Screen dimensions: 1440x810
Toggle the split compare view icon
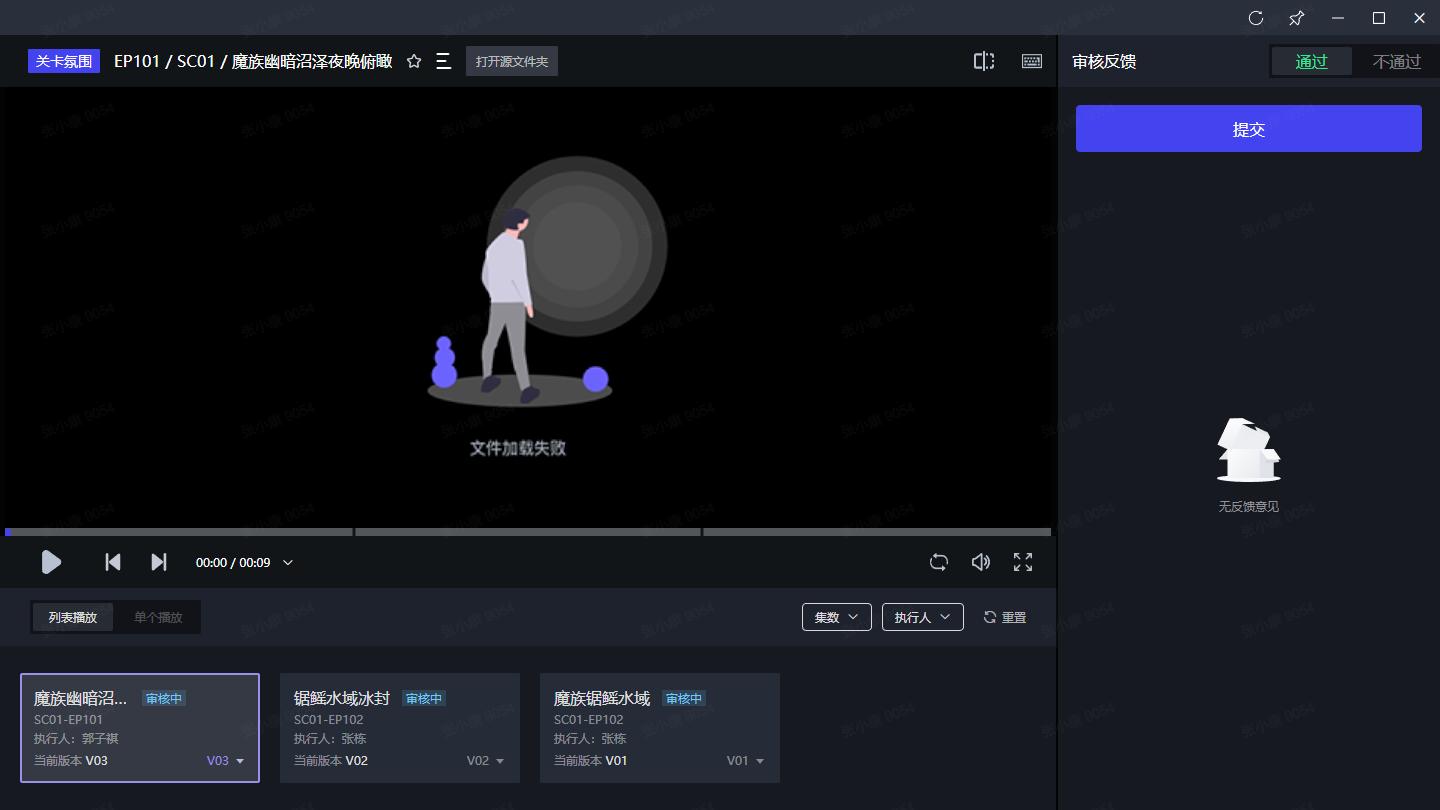(984, 62)
